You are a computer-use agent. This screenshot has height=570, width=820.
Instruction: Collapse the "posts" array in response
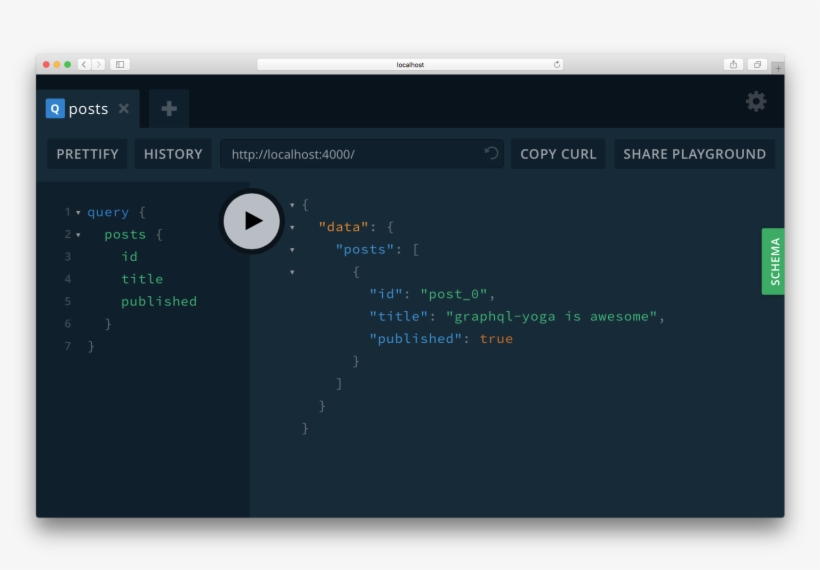click(x=292, y=250)
